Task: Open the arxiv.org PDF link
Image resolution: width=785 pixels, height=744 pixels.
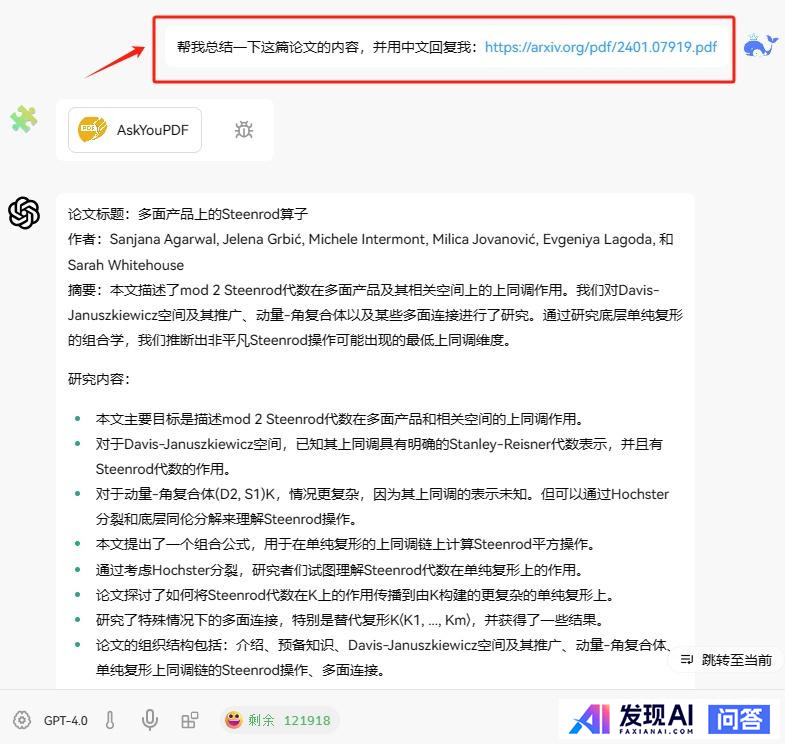Action: 600,47
